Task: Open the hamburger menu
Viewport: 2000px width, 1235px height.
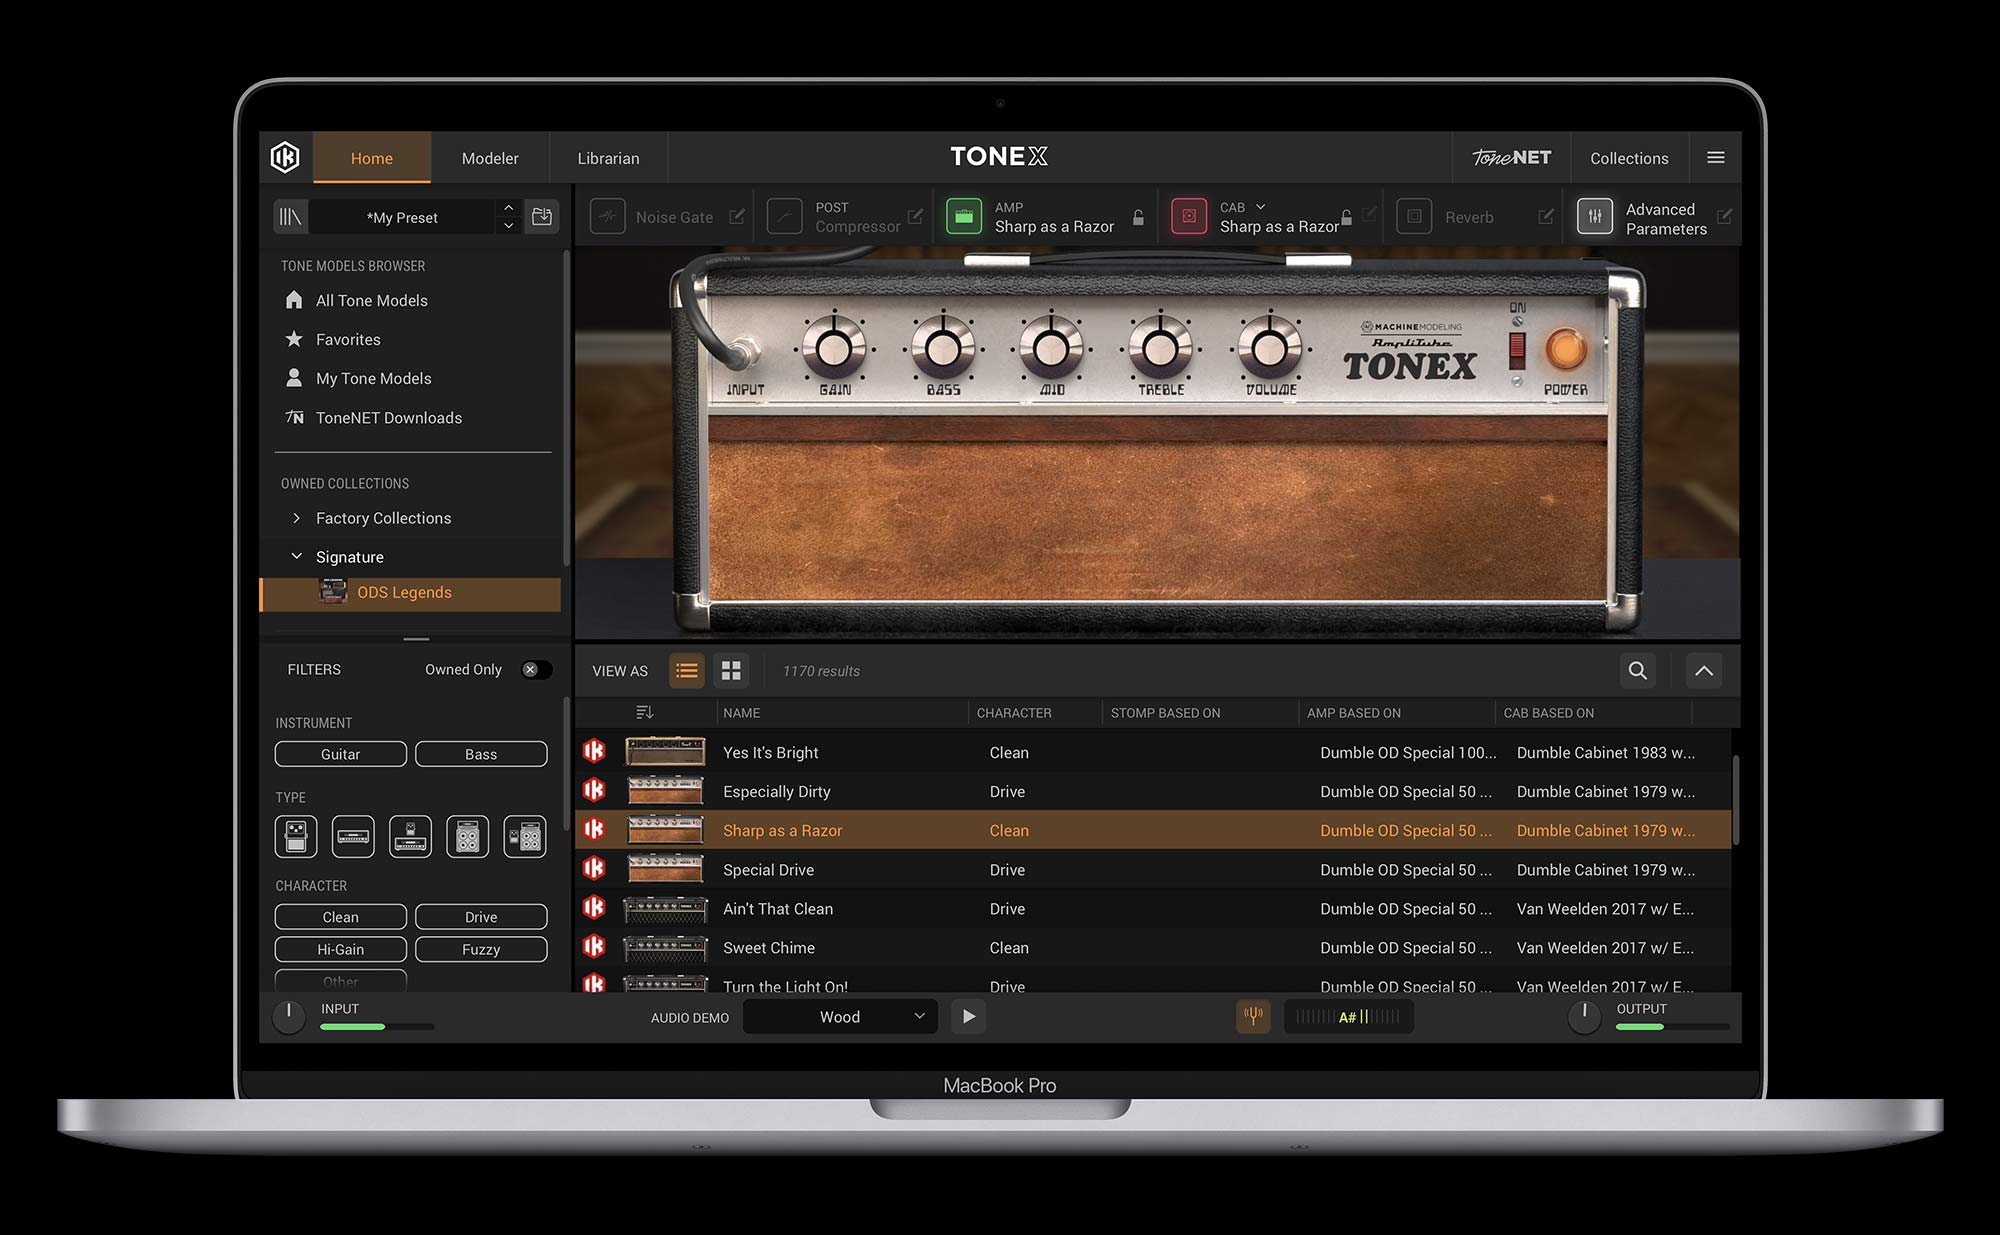Action: pos(1716,158)
